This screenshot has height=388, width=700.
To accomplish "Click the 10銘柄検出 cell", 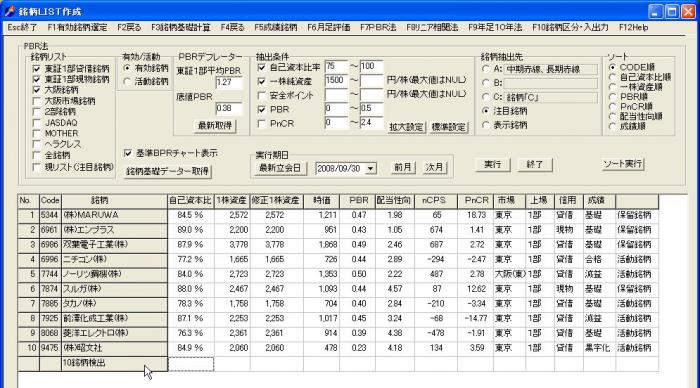I will (114, 363).
